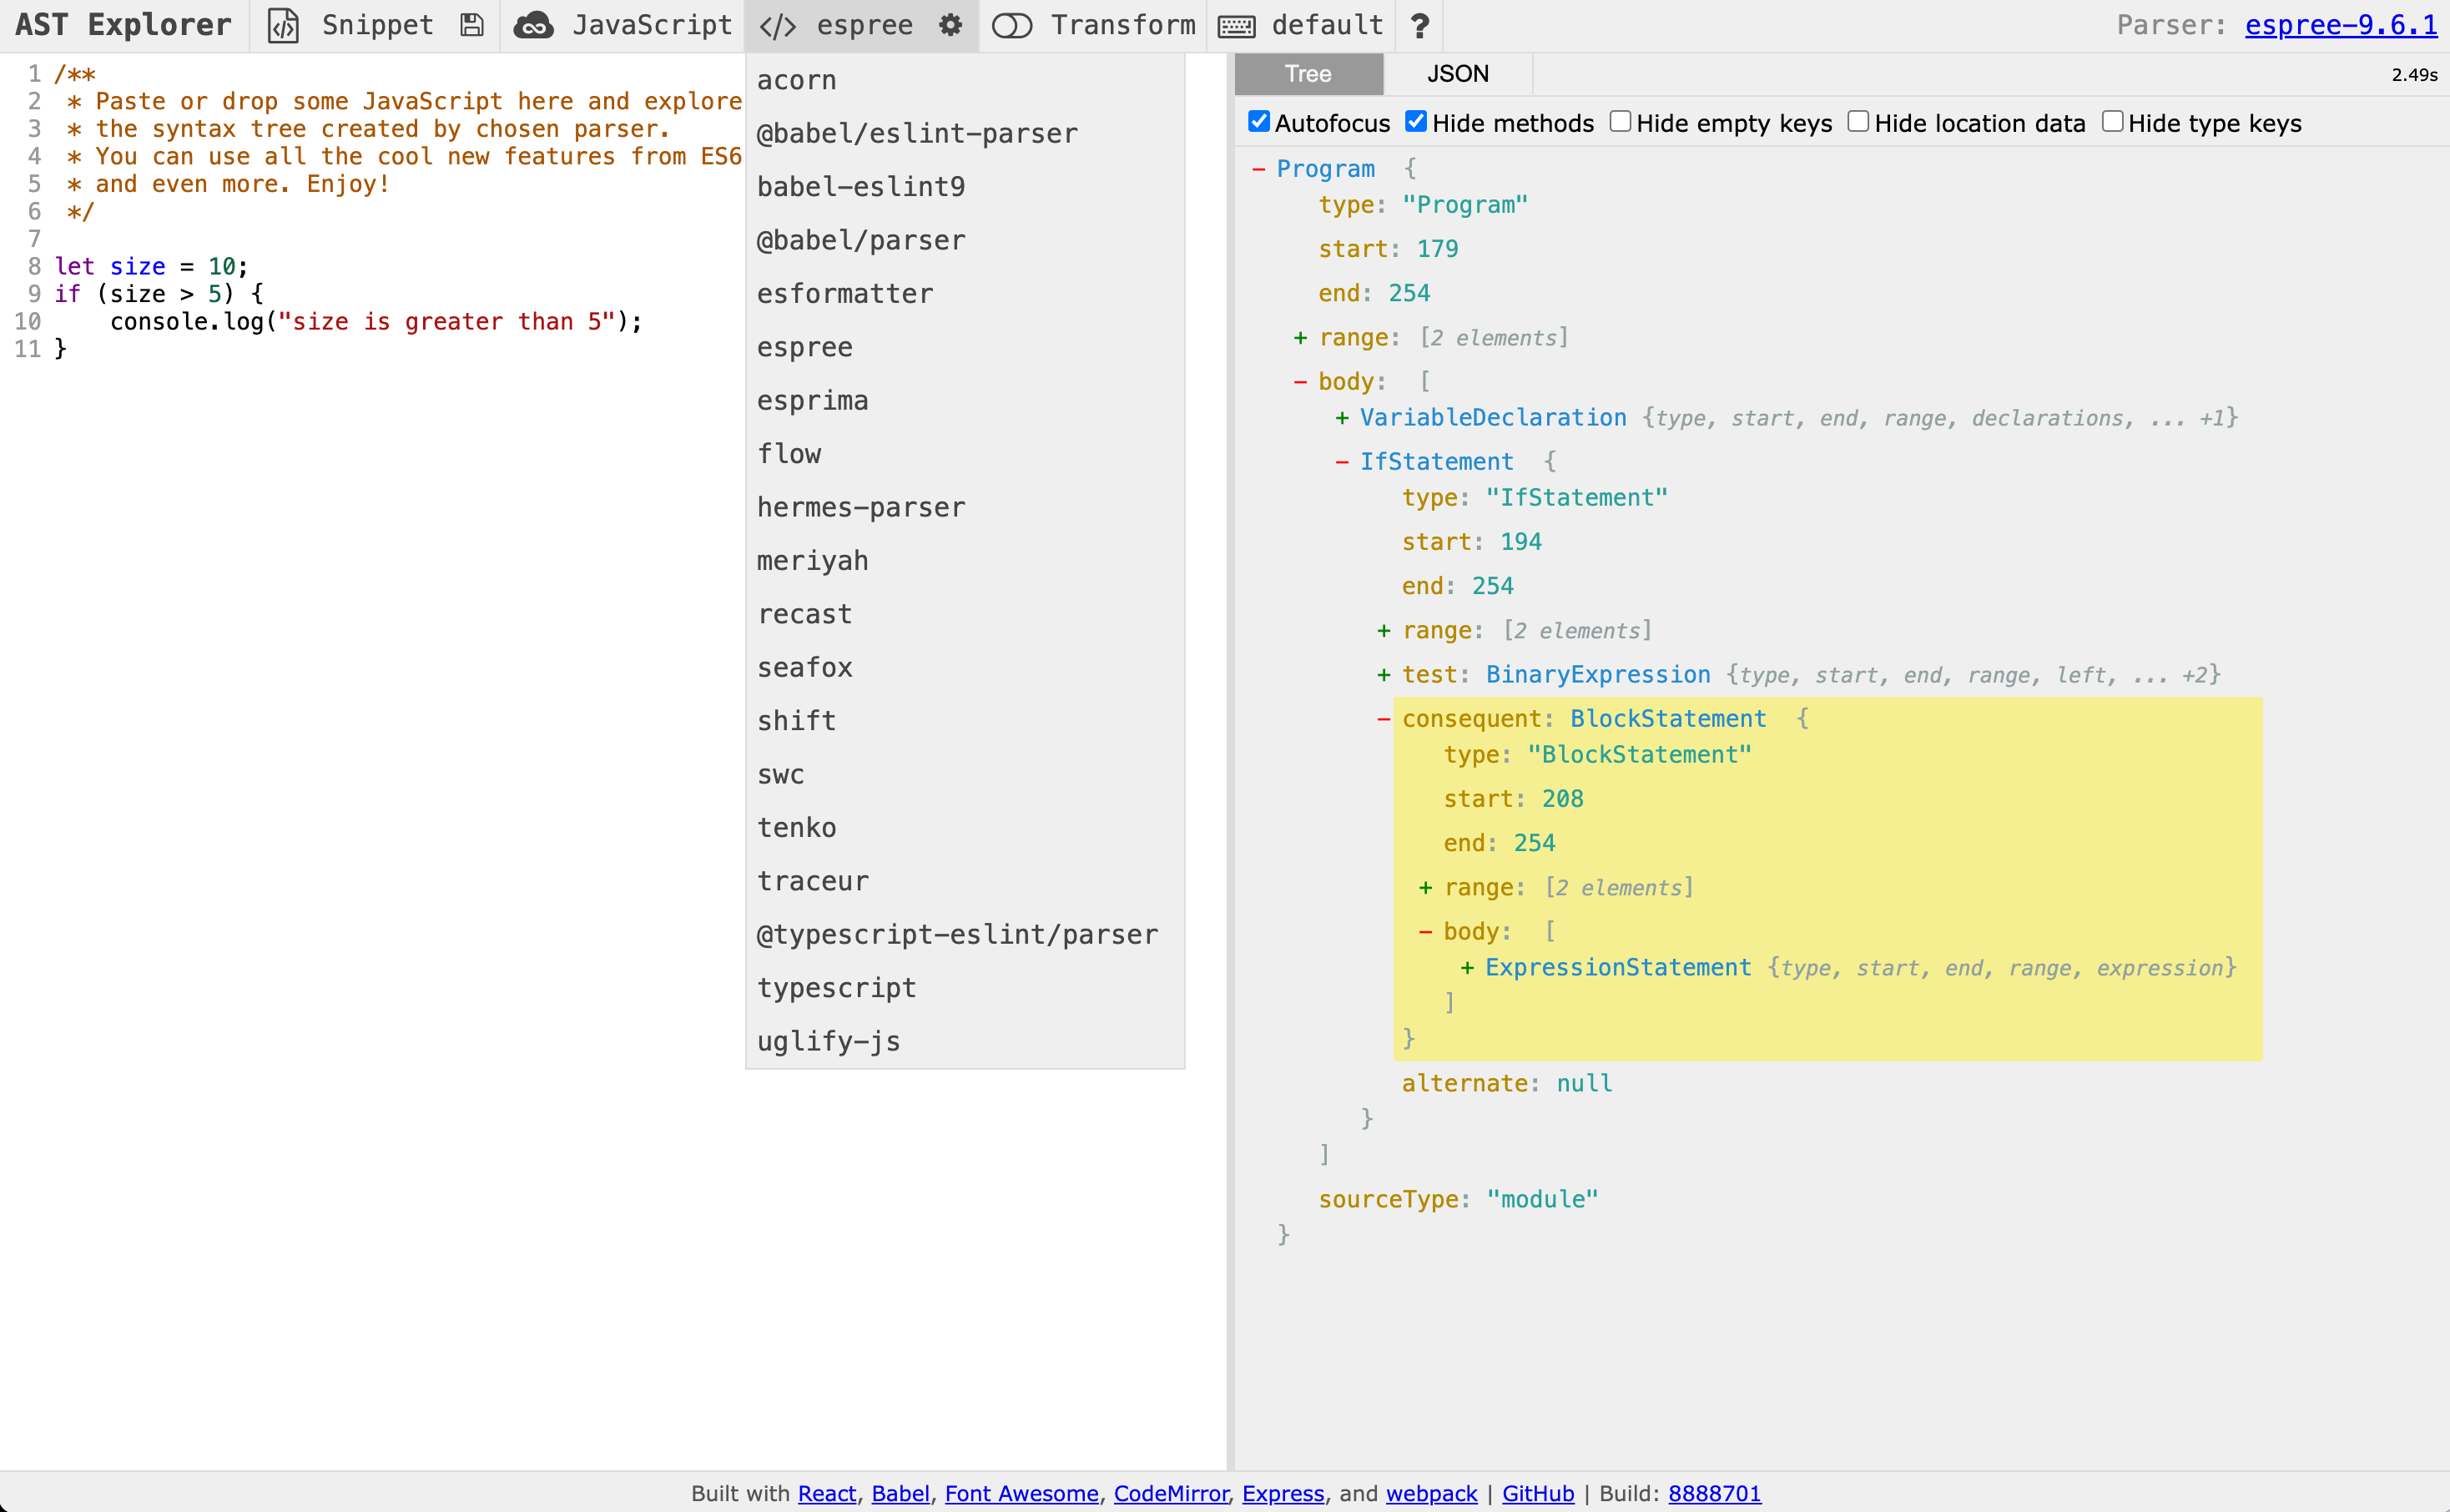Switch to the JSON tab
This screenshot has height=1512, width=2450.
[1457, 74]
